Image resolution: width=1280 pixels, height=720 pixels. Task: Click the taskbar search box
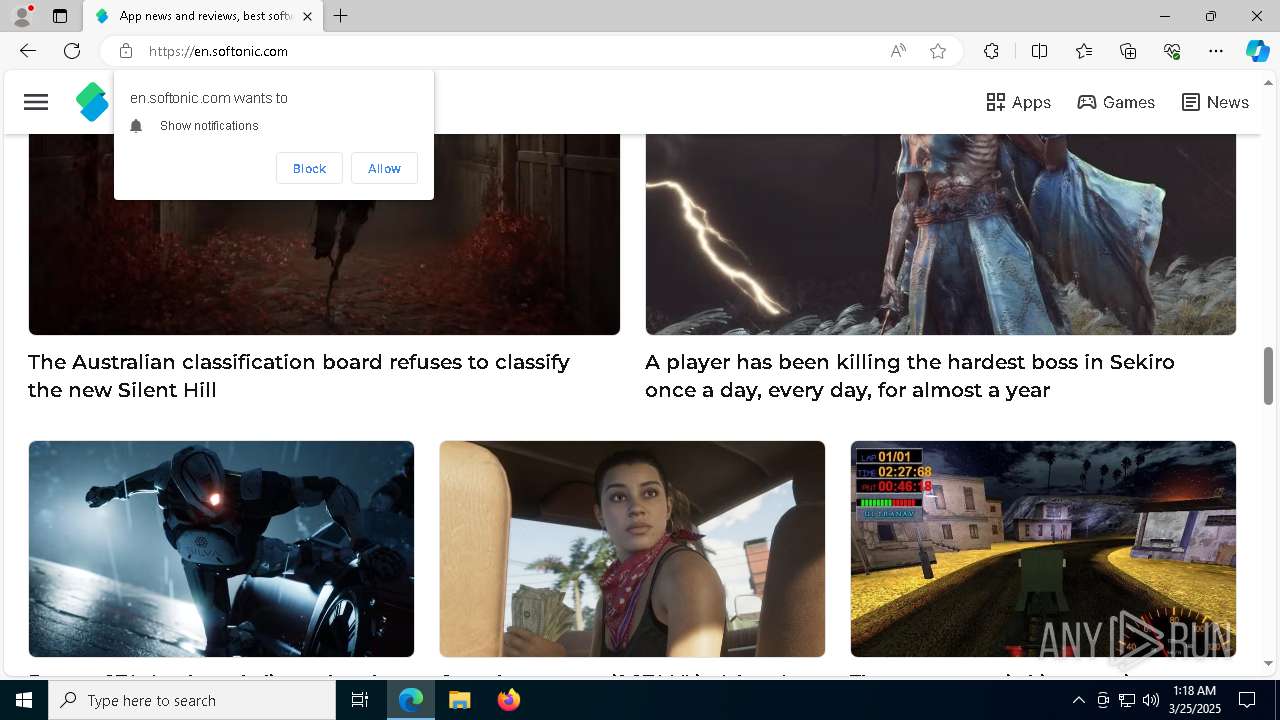[x=192, y=700]
